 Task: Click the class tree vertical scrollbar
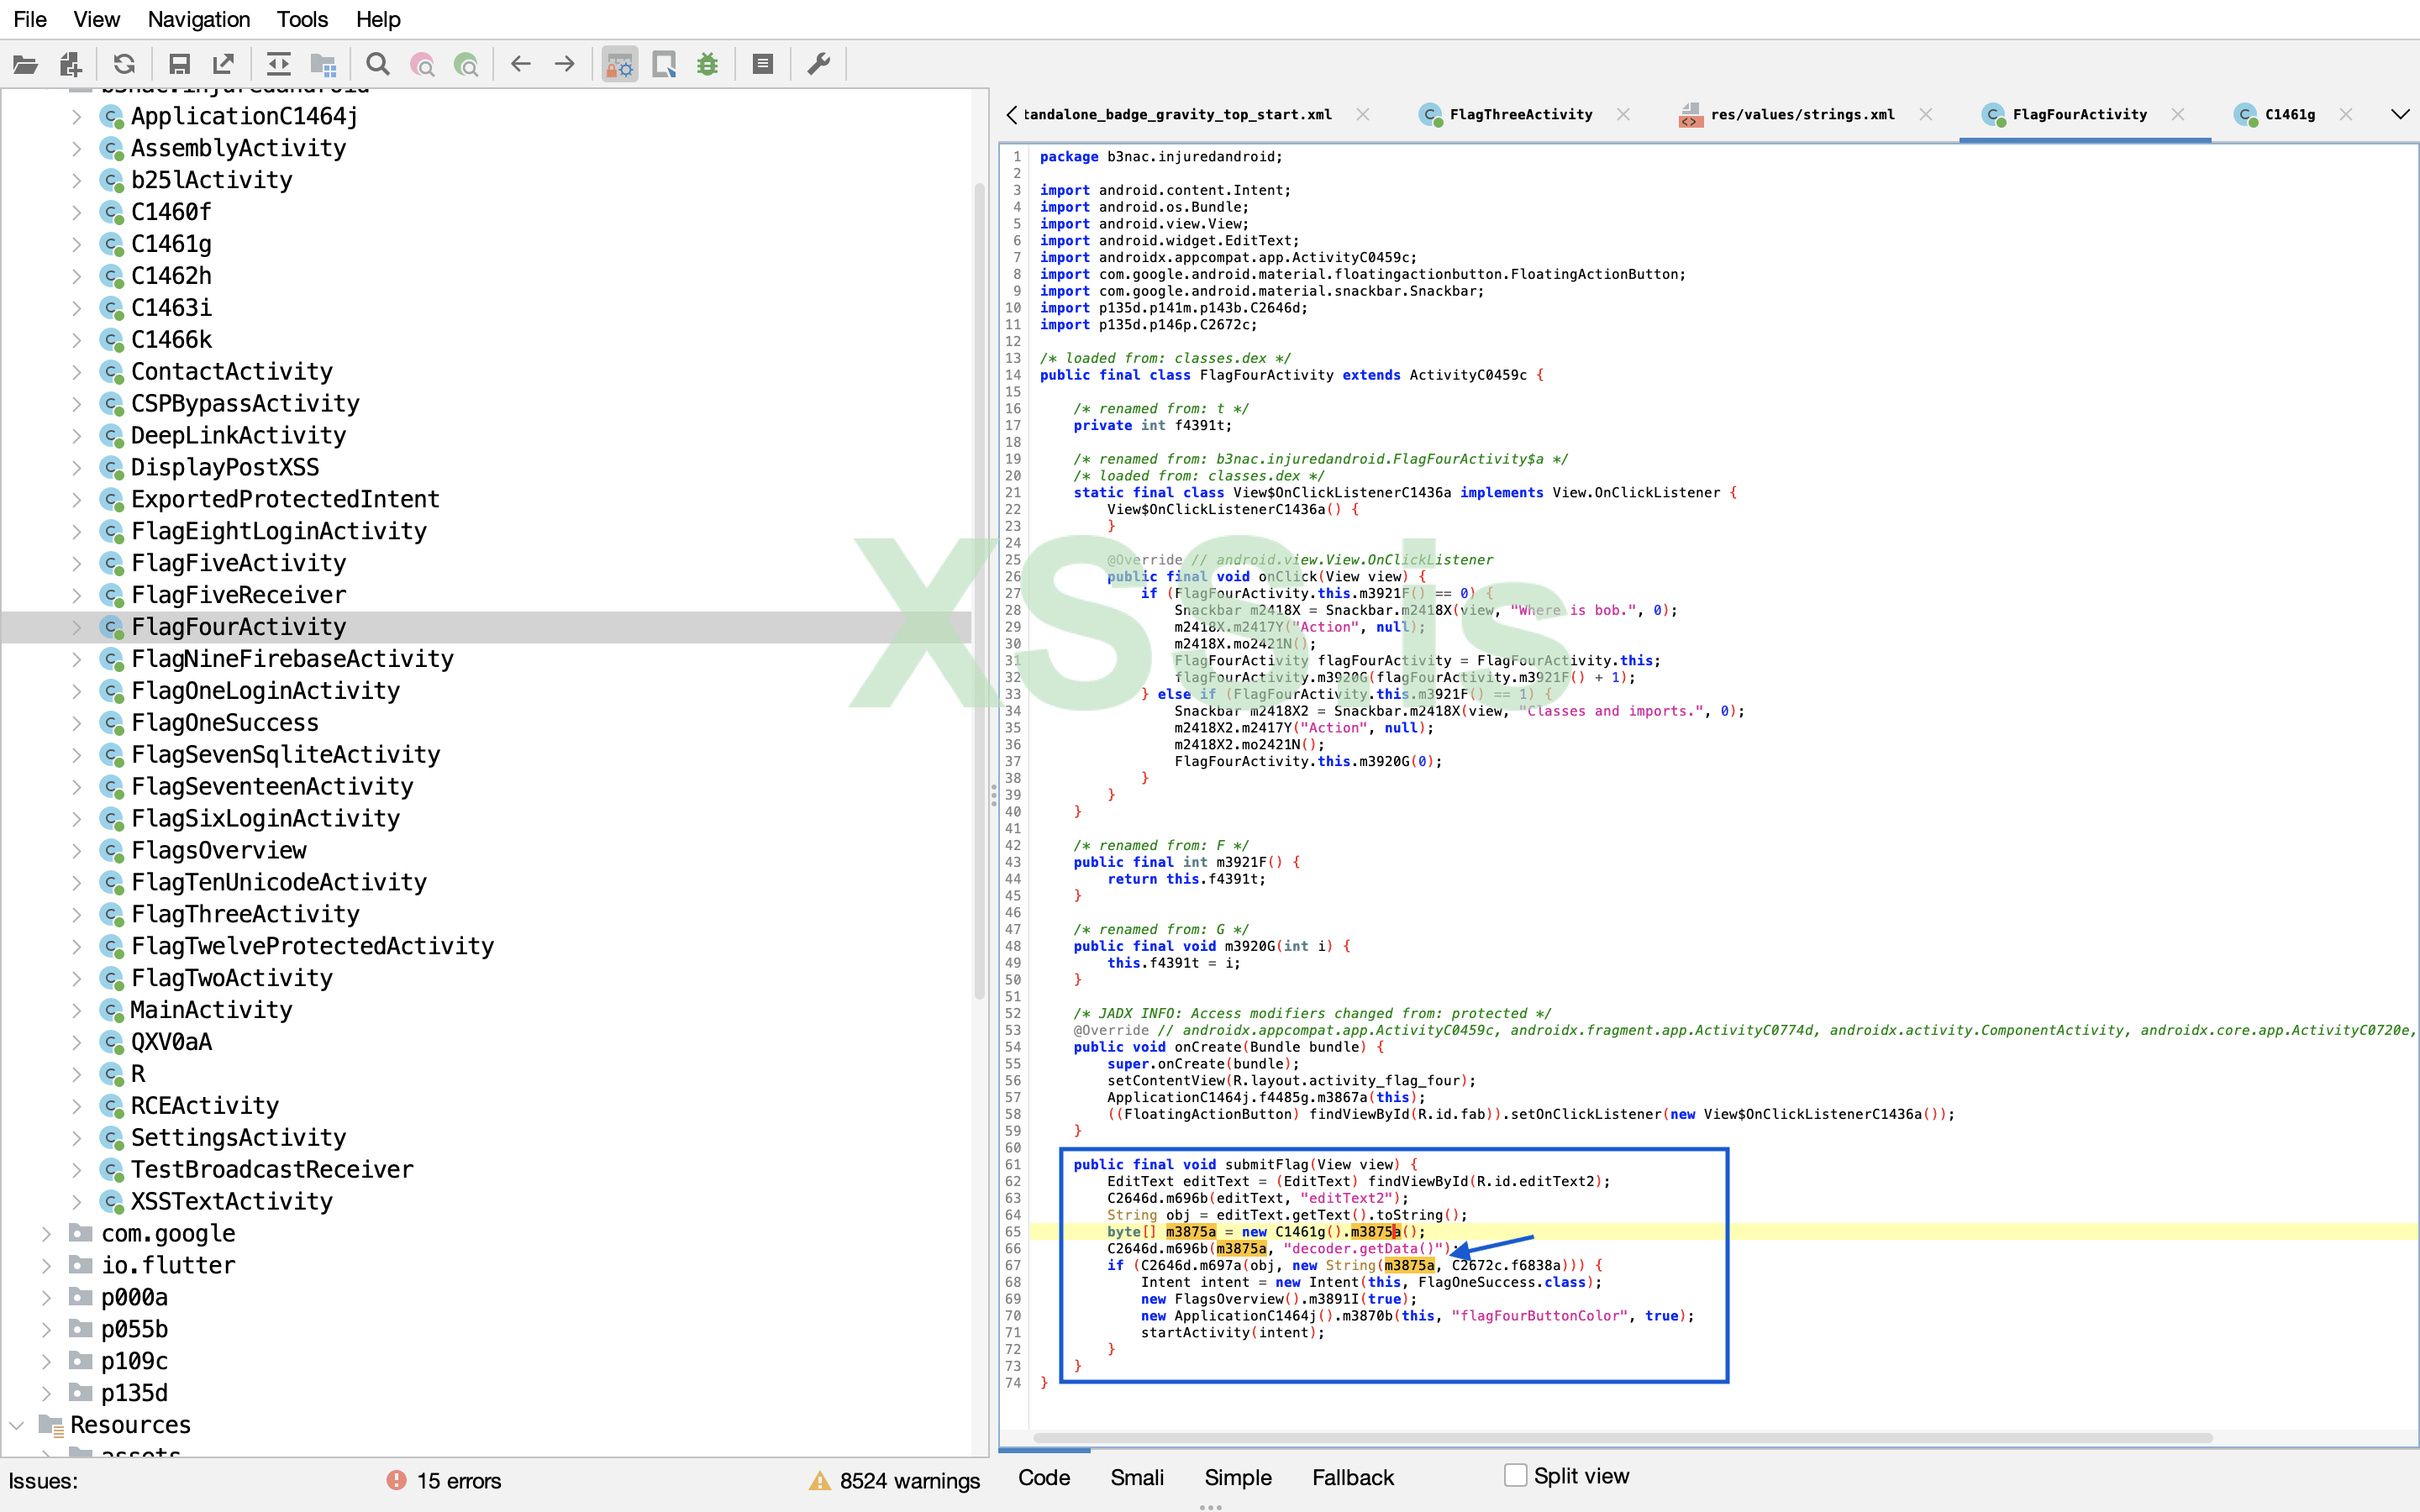click(979, 590)
